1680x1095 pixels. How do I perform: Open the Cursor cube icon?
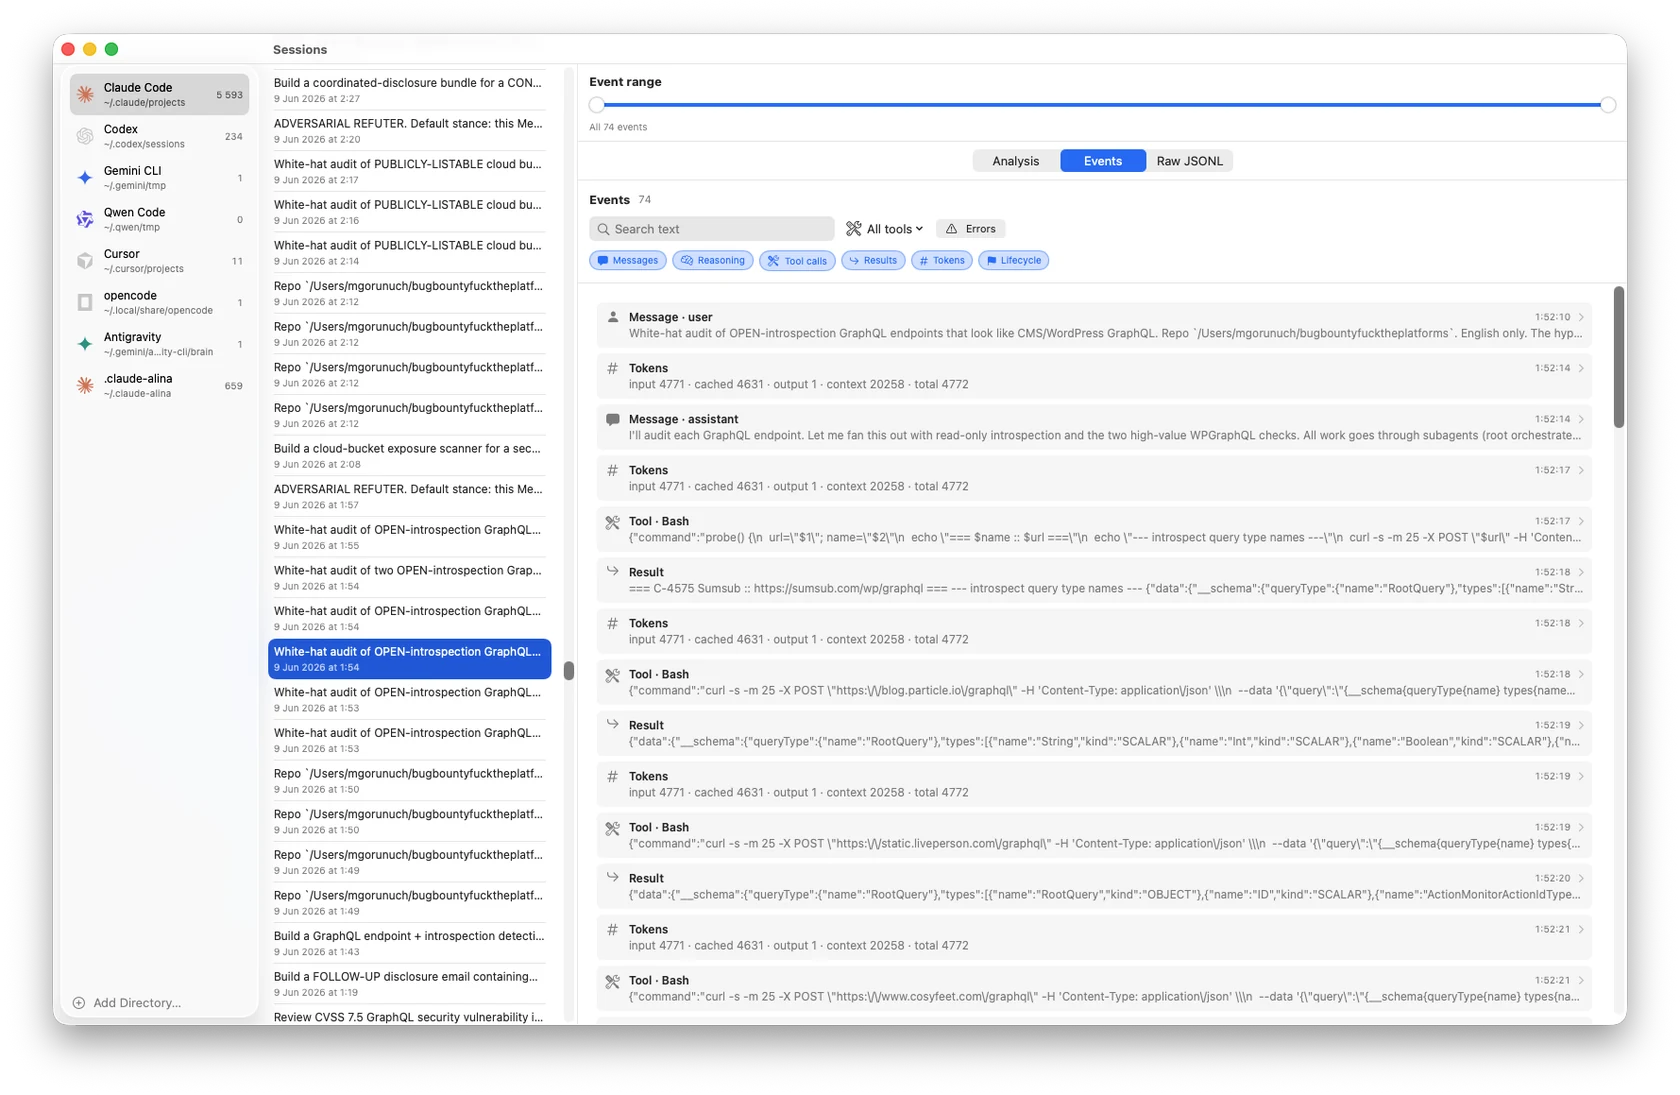tap(85, 261)
